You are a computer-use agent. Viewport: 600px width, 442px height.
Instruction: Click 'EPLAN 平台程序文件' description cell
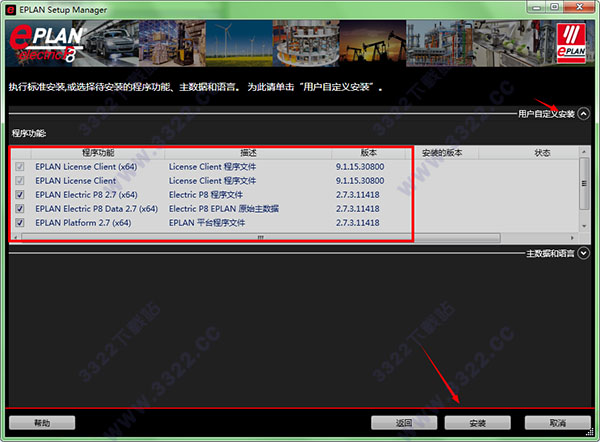click(x=207, y=223)
